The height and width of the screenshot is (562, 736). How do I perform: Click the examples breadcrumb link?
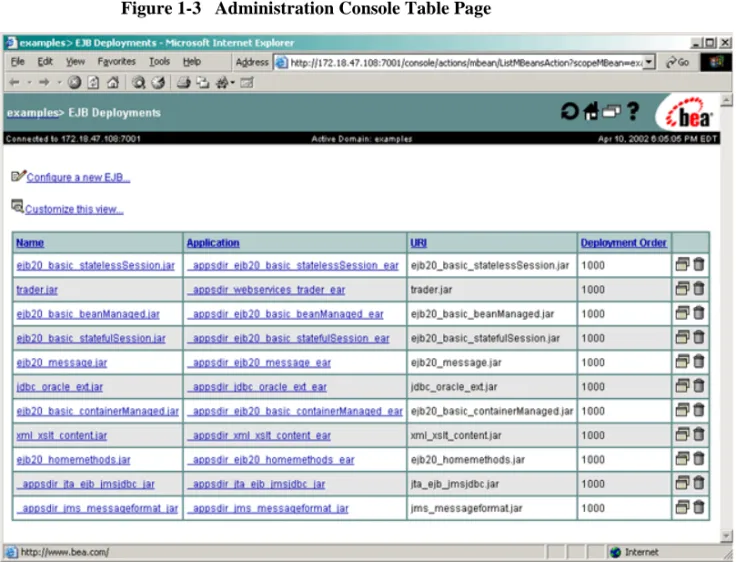[32, 113]
